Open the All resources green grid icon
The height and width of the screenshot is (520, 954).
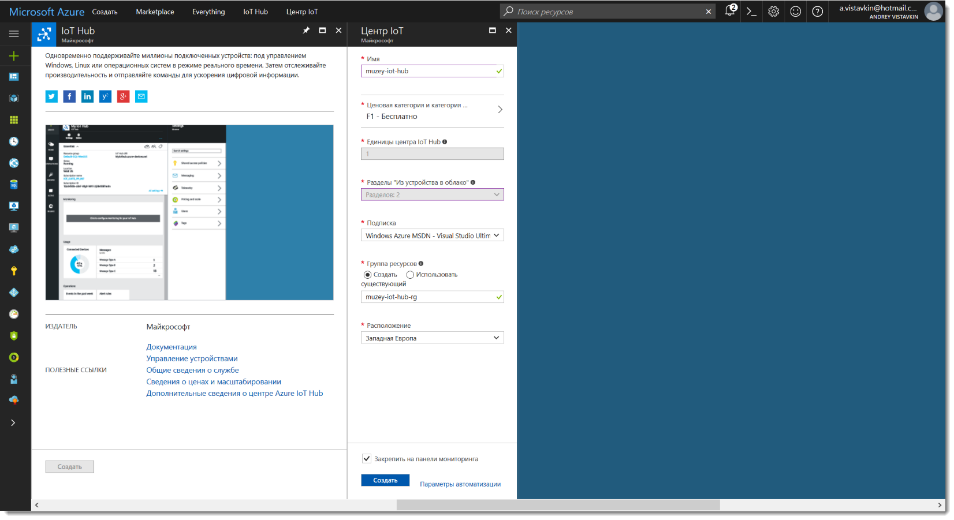13,120
